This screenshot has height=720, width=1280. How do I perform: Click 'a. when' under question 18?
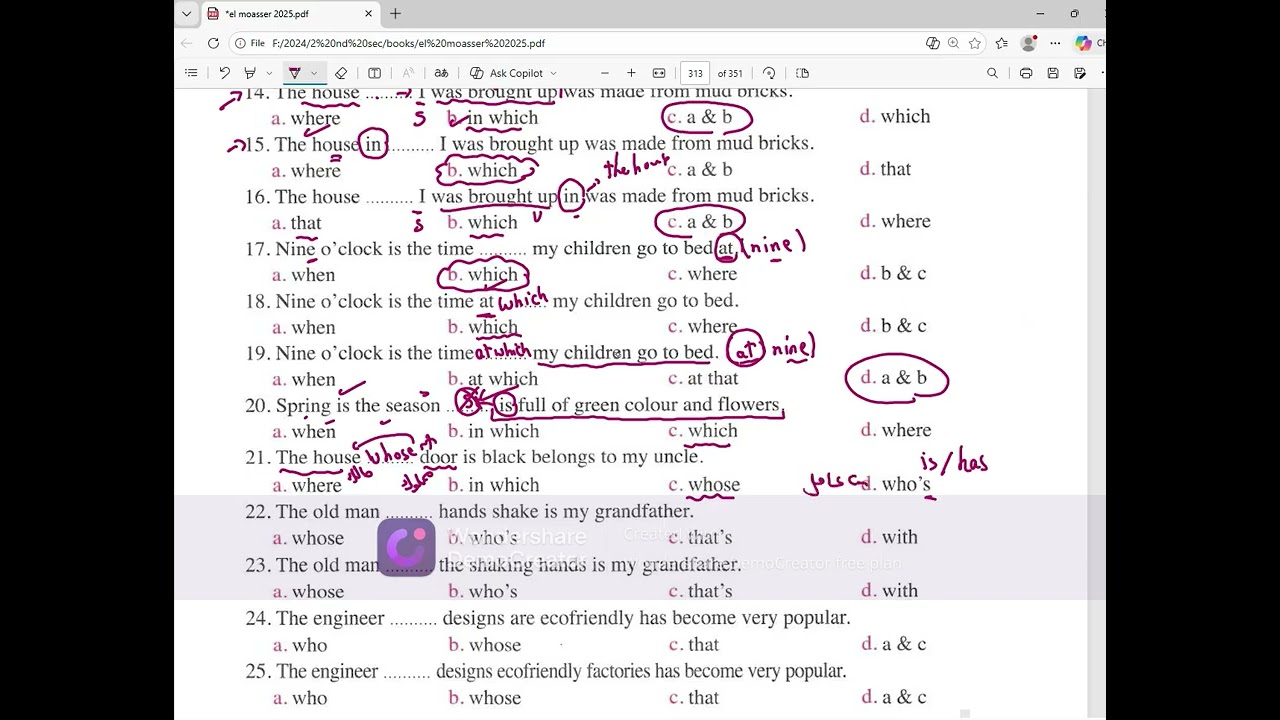[x=303, y=327]
